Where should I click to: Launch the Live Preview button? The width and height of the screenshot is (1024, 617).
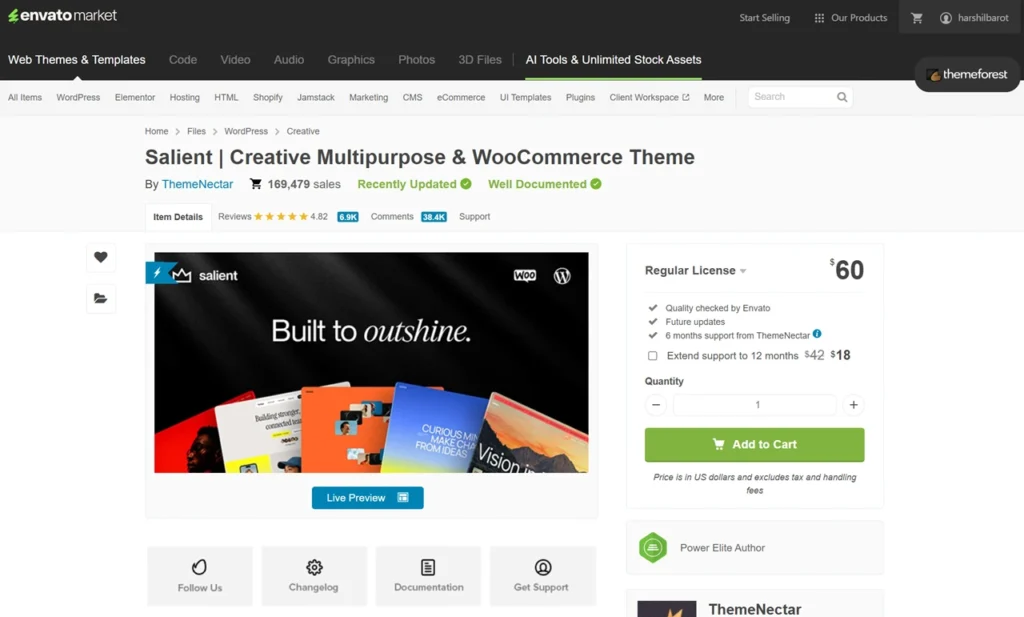pos(368,498)
